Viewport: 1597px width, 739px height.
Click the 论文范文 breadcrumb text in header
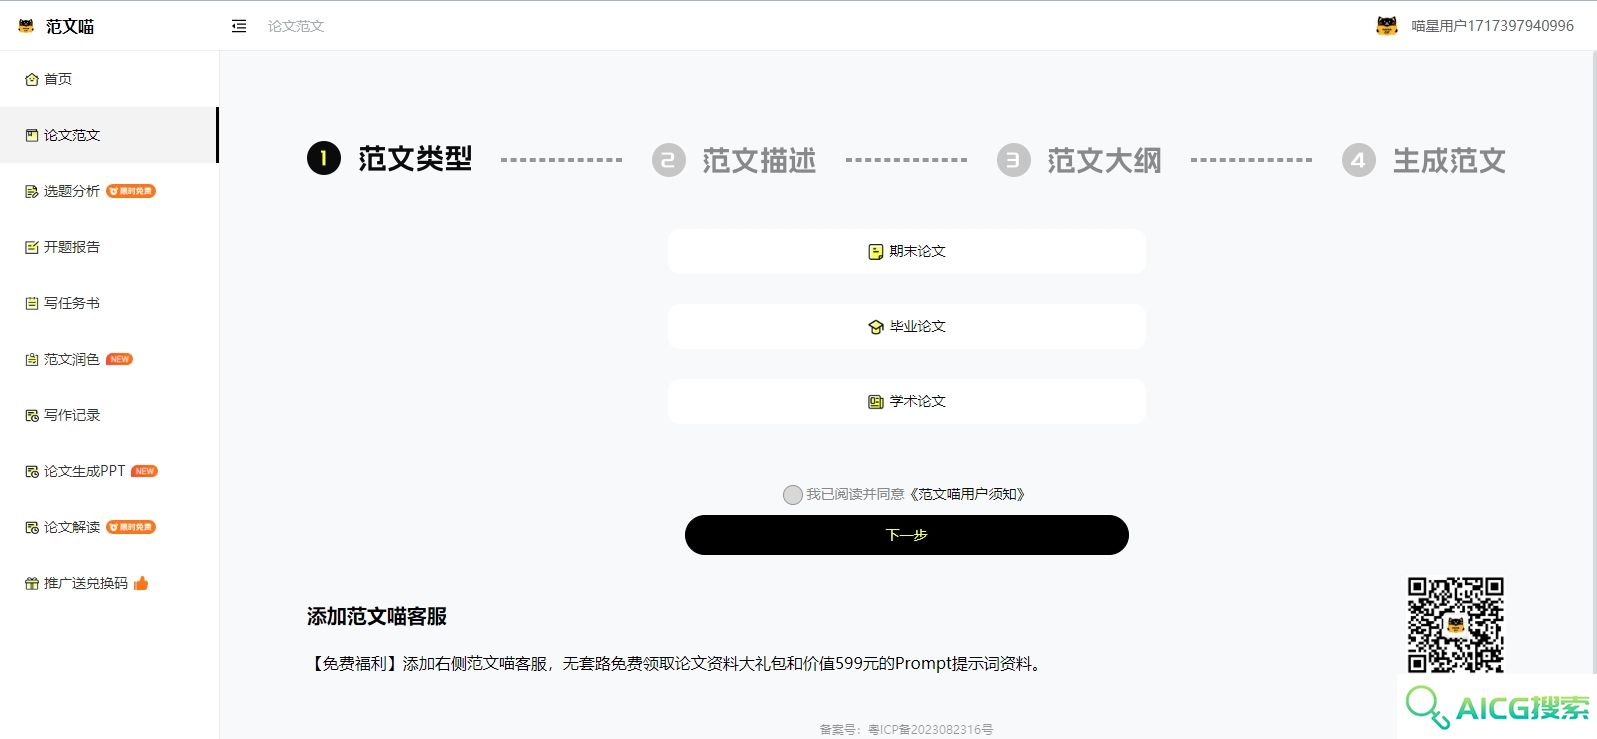pyautogui.click(x=296, y=26)
